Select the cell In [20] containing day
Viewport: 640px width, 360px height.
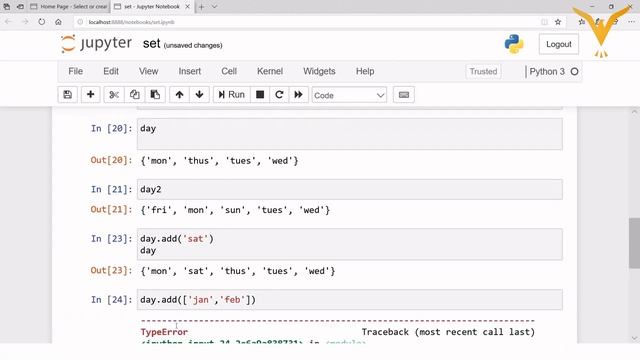click(350, 134)
